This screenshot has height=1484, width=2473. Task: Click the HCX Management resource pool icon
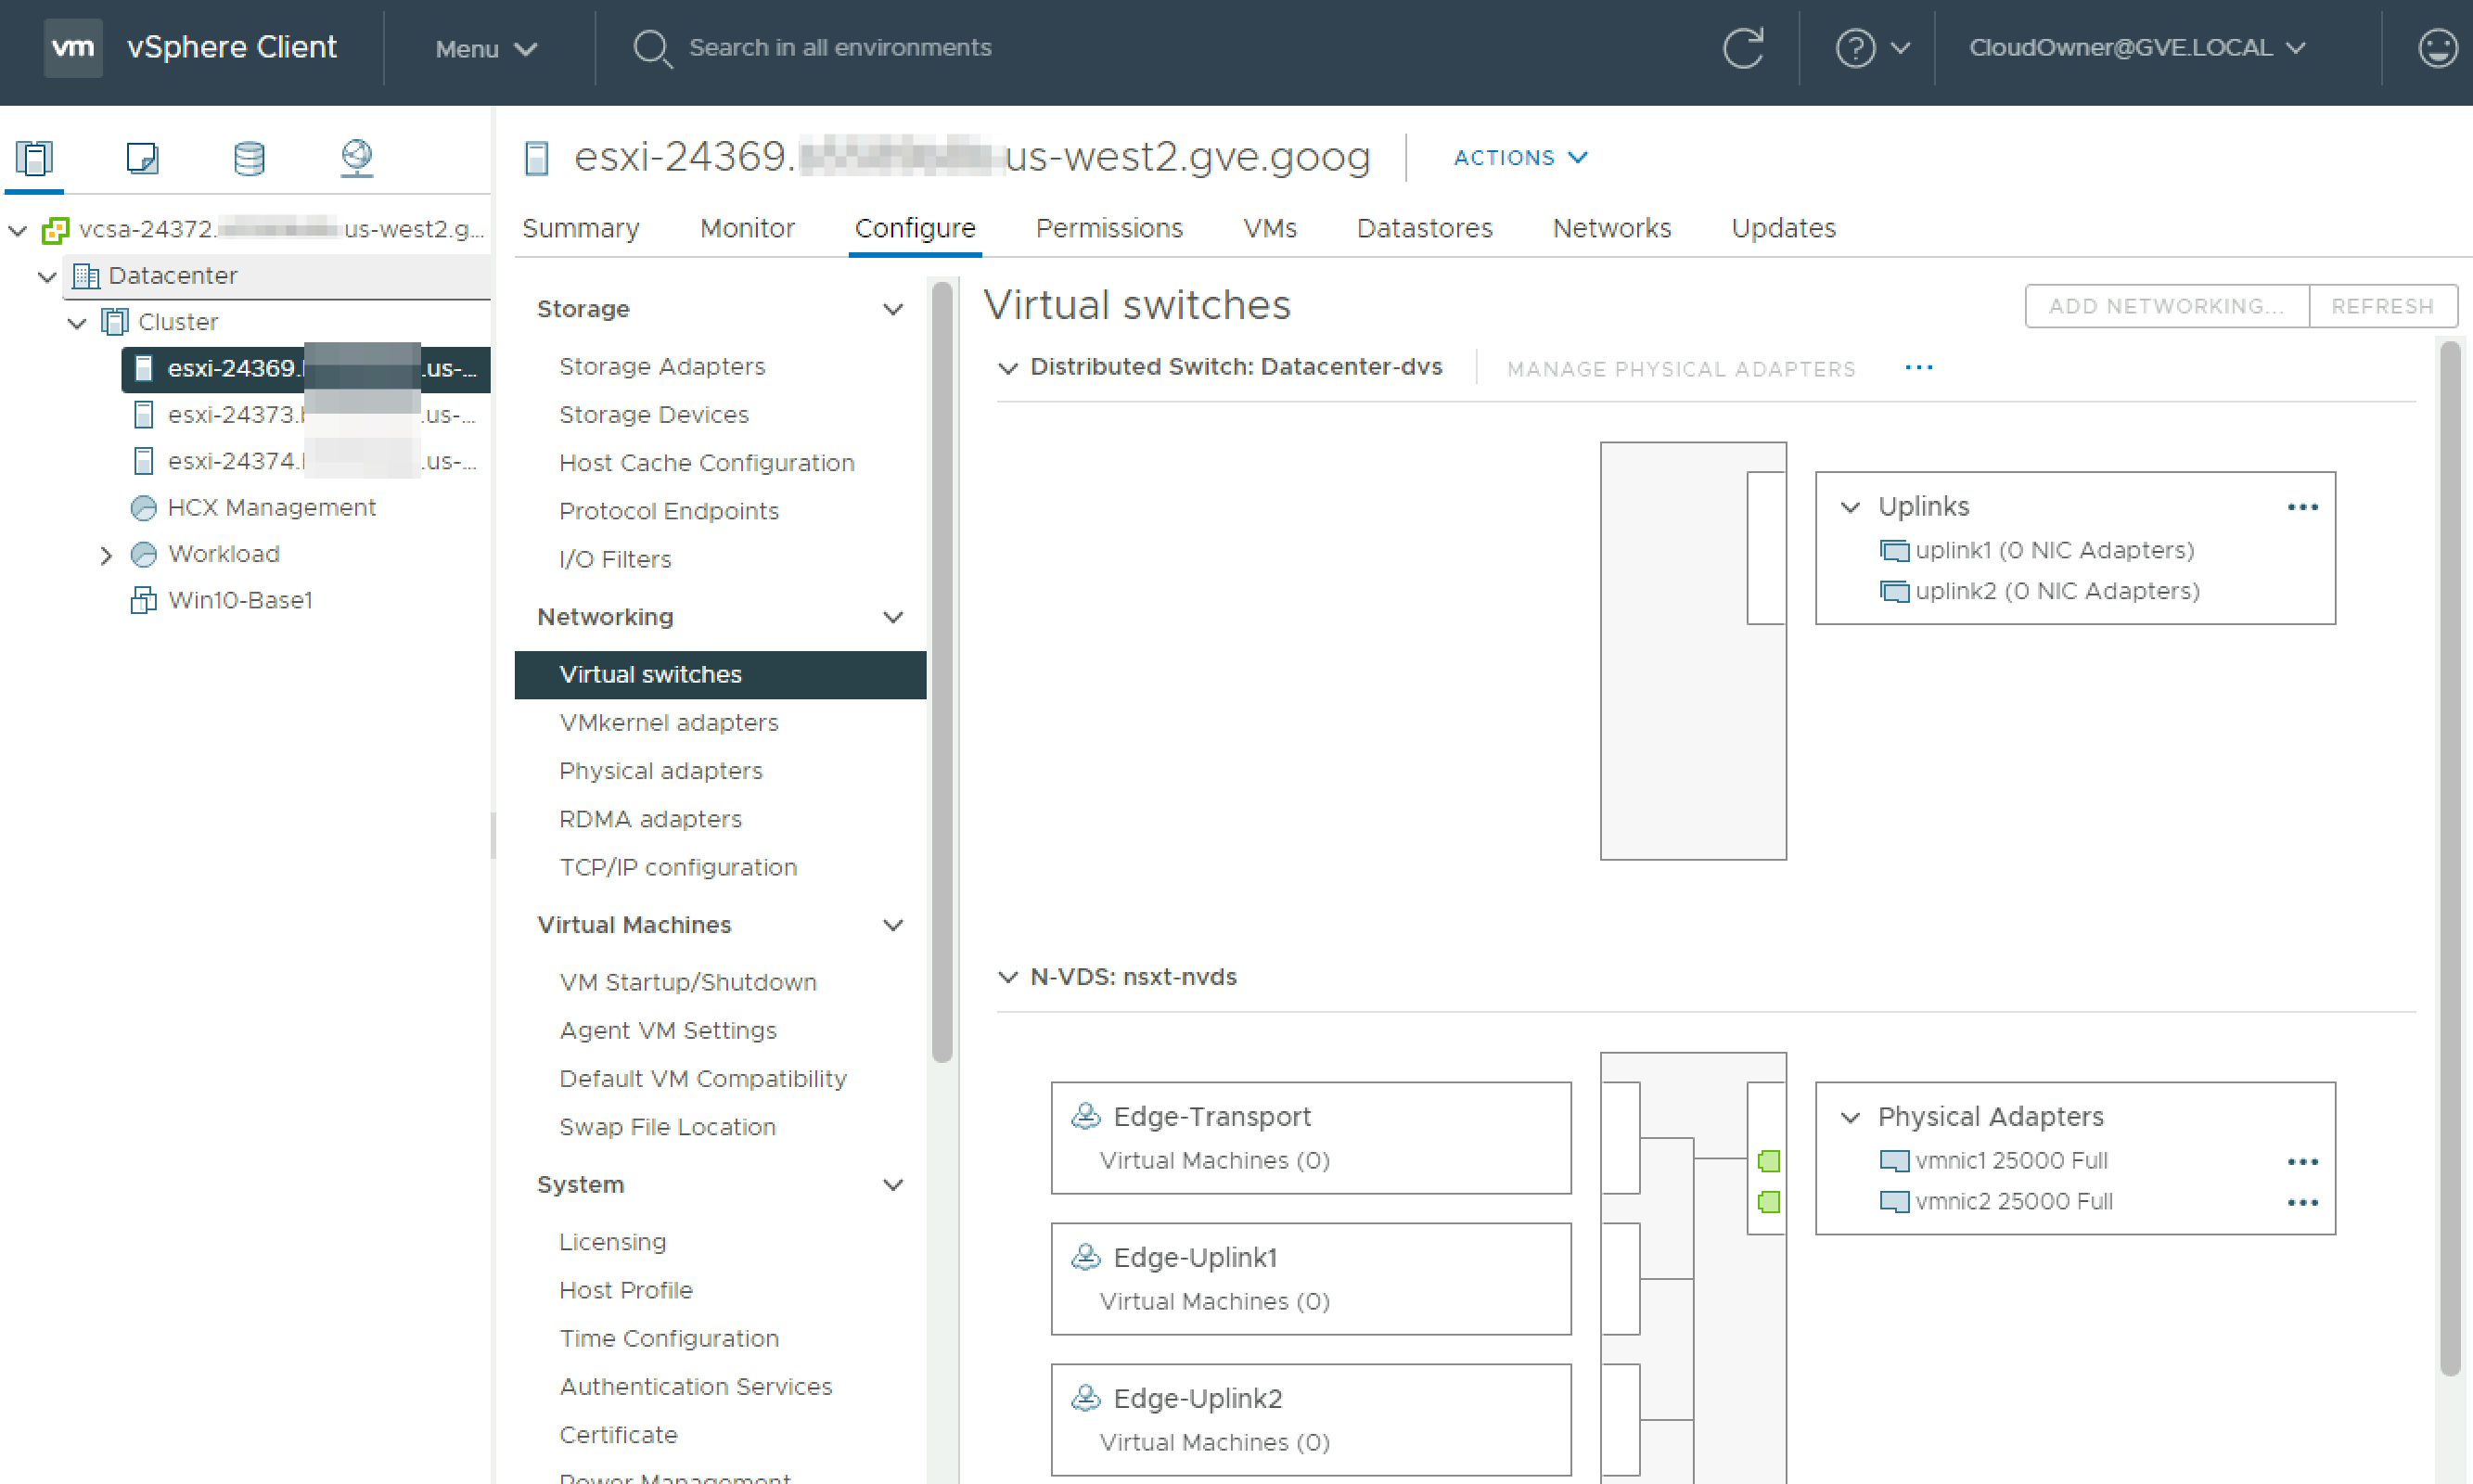(x=144, y=508)
